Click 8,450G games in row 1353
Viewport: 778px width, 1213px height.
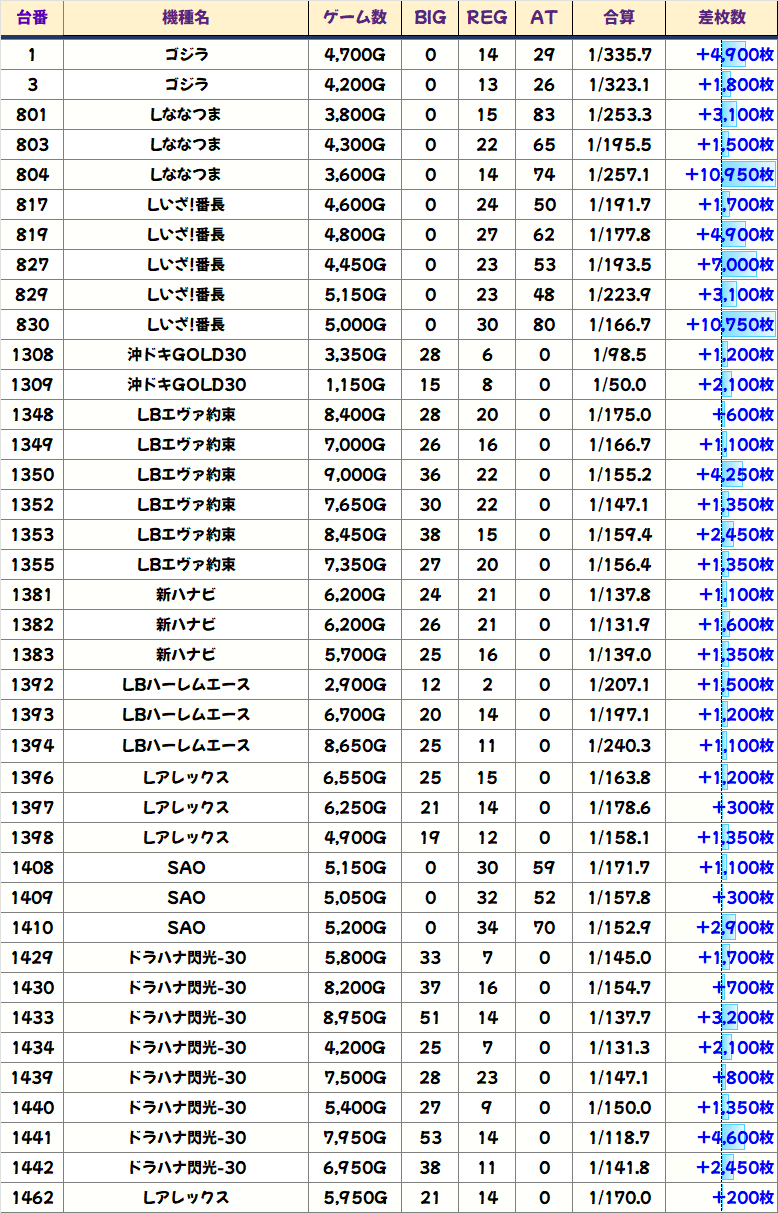pyautogui.click(x=355, y=535)
